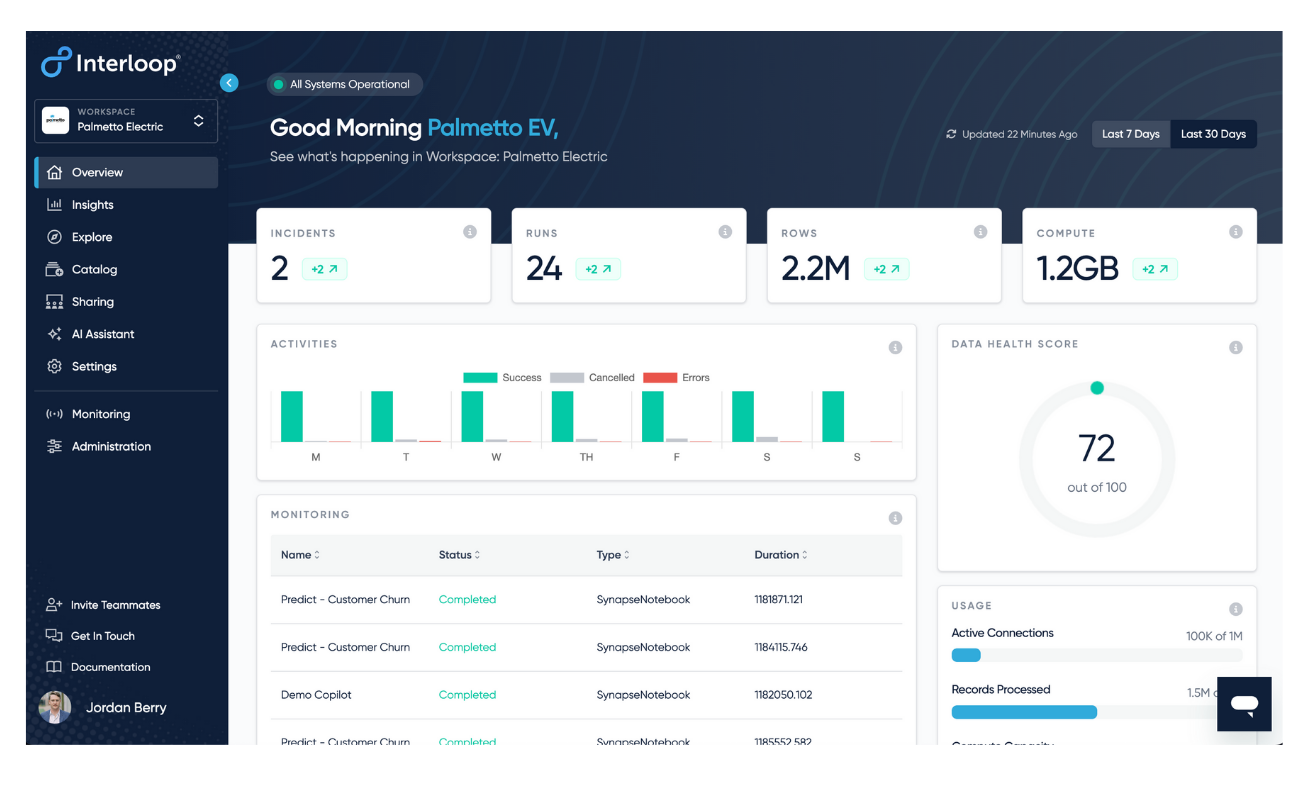1314x789 pixels.
Task: Click Invite Teammates link
Action: (x=115, y=605)
